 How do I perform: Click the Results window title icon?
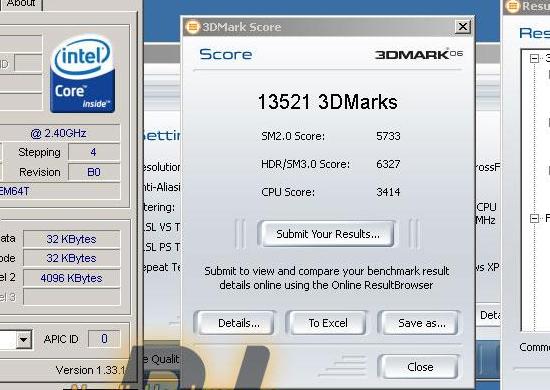[x=513, y=6]
